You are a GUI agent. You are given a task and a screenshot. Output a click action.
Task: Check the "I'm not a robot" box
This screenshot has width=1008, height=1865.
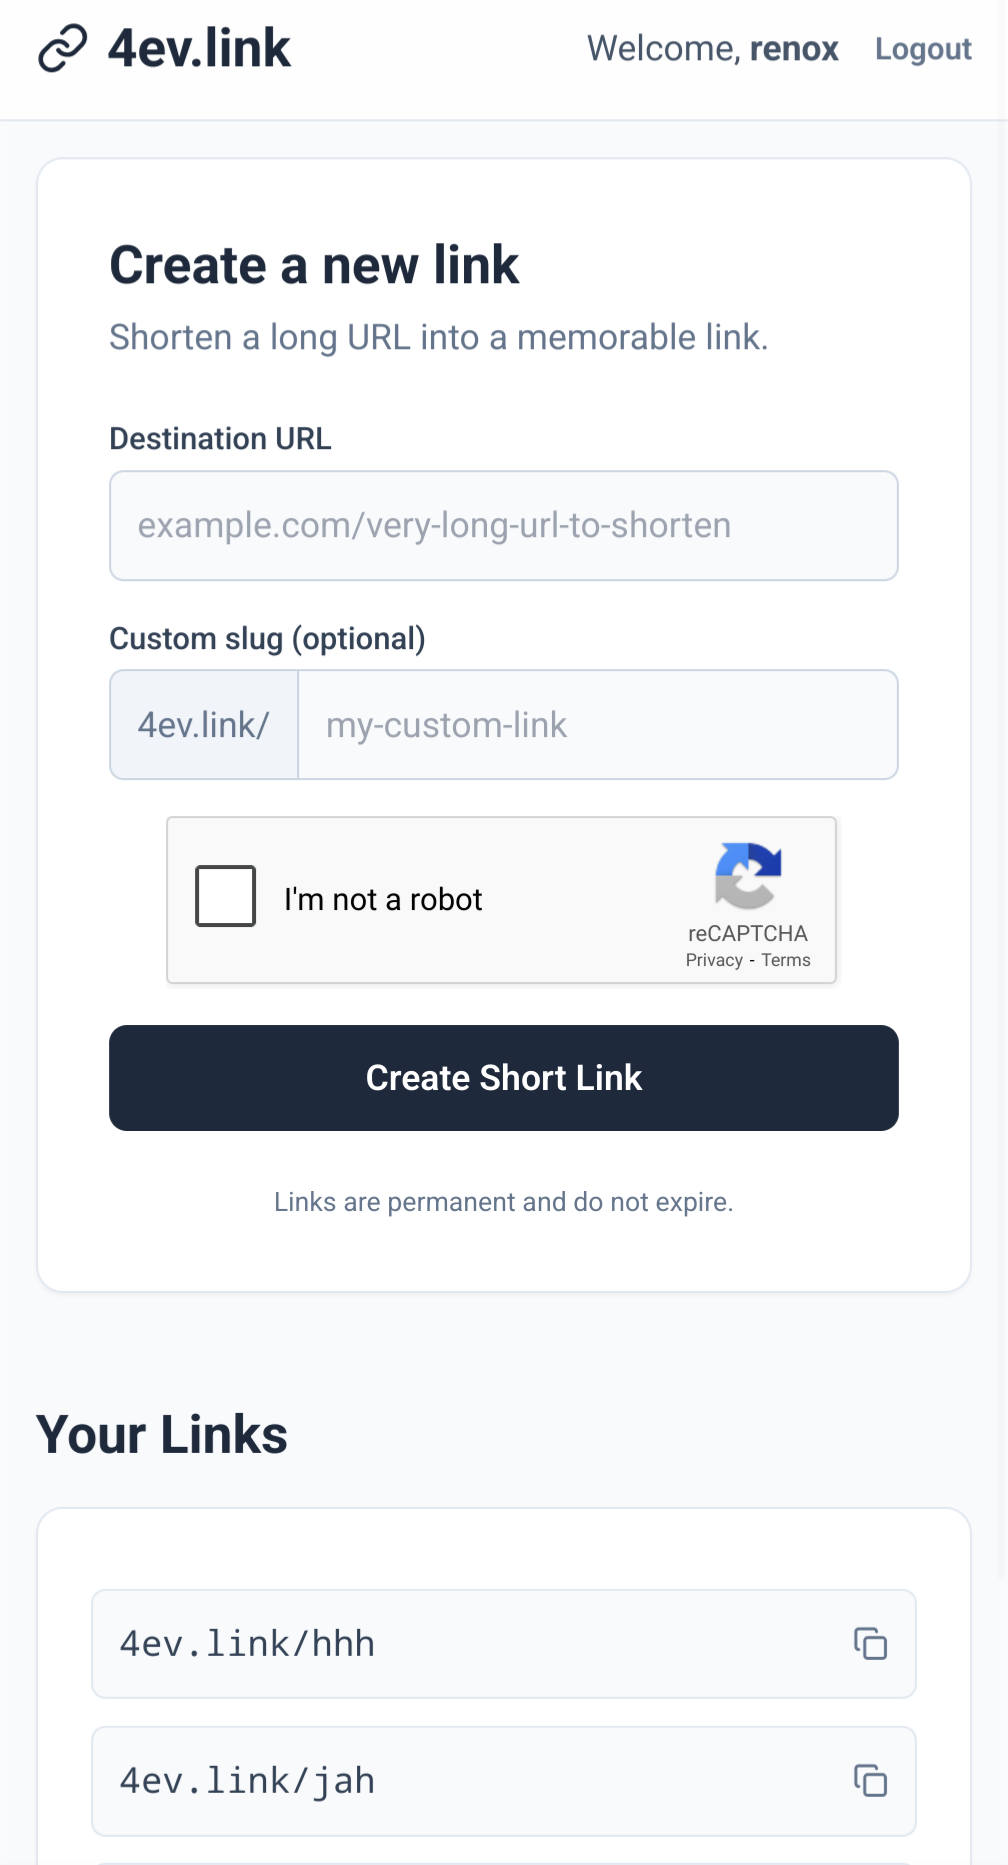(x=226, y=896)
